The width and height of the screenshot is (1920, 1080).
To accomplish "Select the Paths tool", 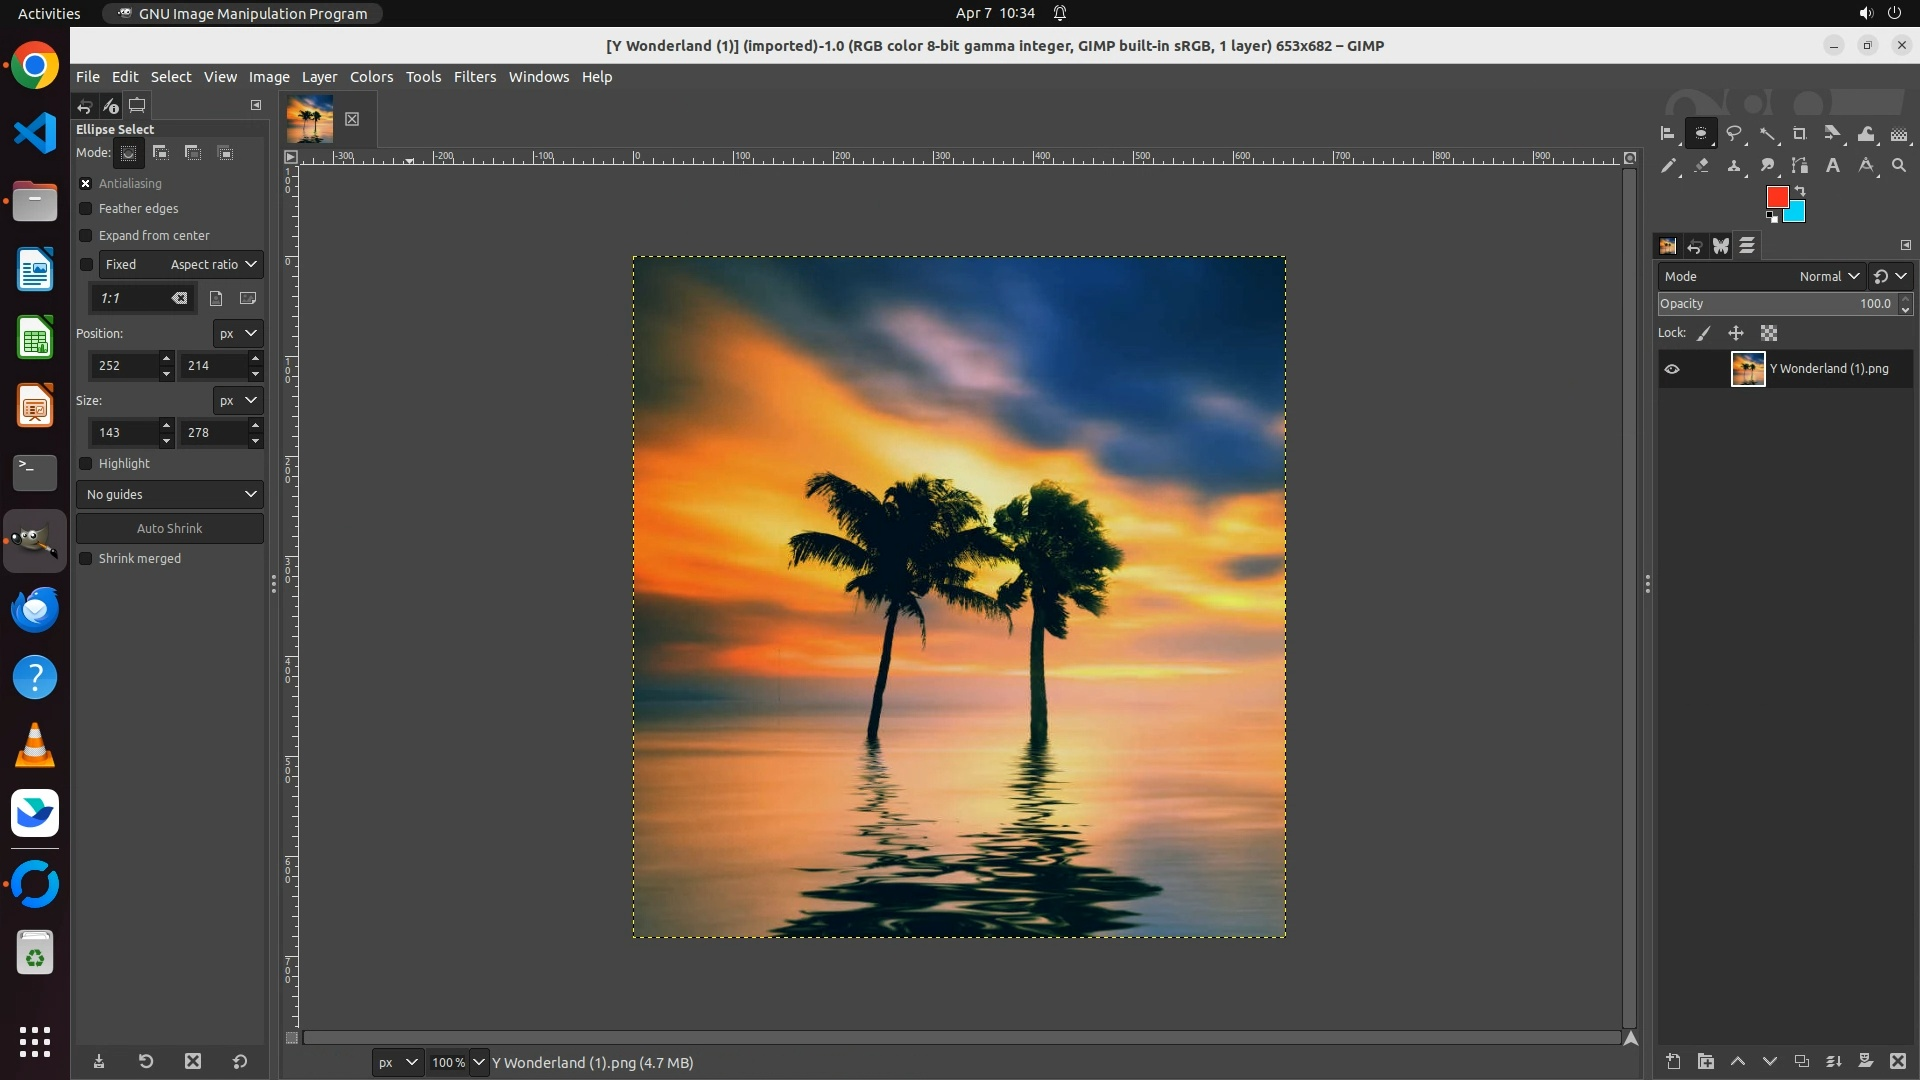I will pos(1800,166).
